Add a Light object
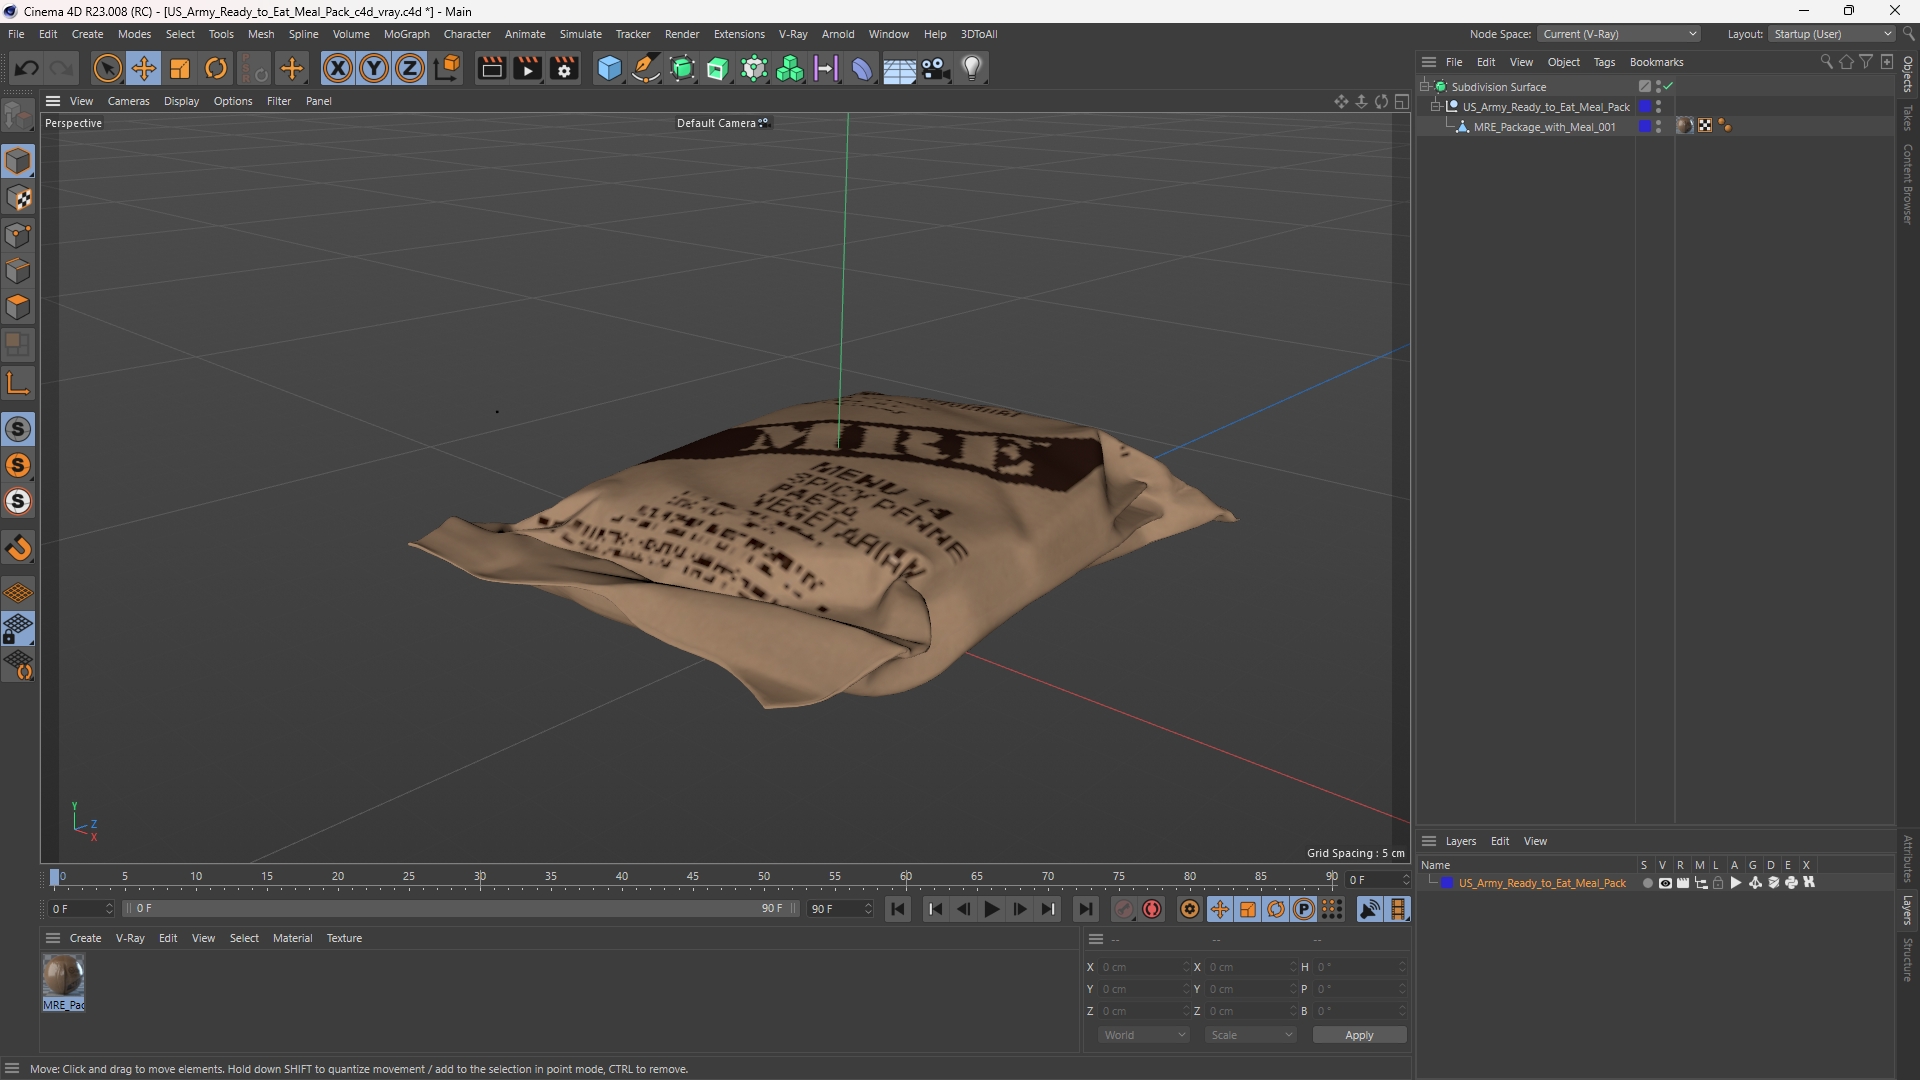This screenshot has height=1080, width=1920. pyautogui.click(x=972, y=68)
